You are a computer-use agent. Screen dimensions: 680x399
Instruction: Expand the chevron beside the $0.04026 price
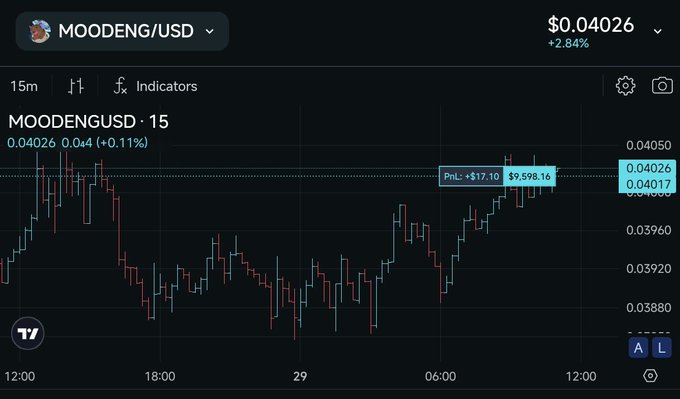657,31
